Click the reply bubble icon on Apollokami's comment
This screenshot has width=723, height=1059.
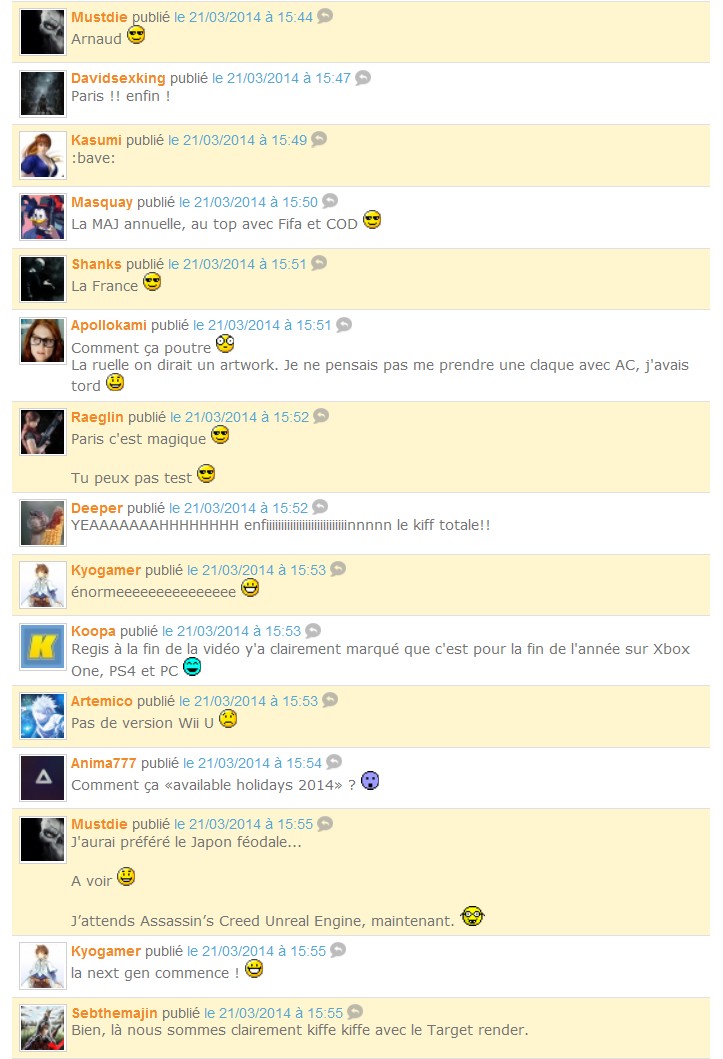(x=344, y=325)
